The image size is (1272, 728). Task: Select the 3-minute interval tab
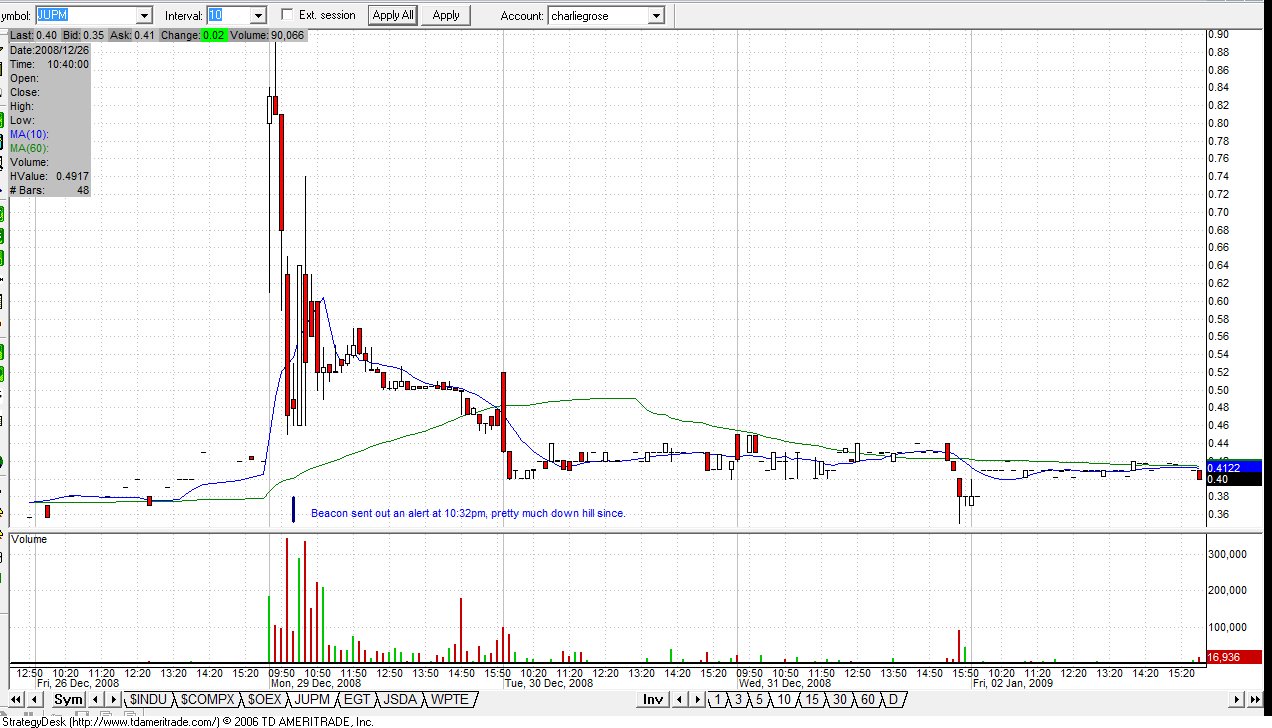click(739, 700)
